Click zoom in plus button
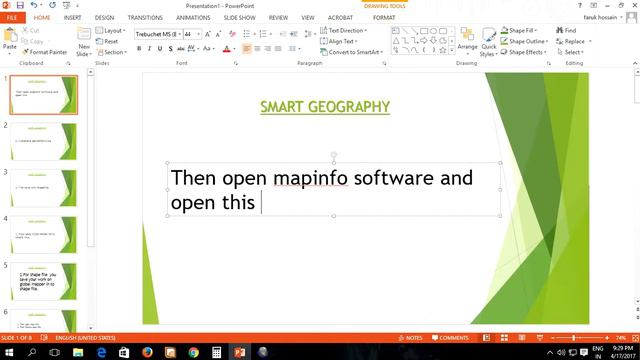 click(607, 338)
